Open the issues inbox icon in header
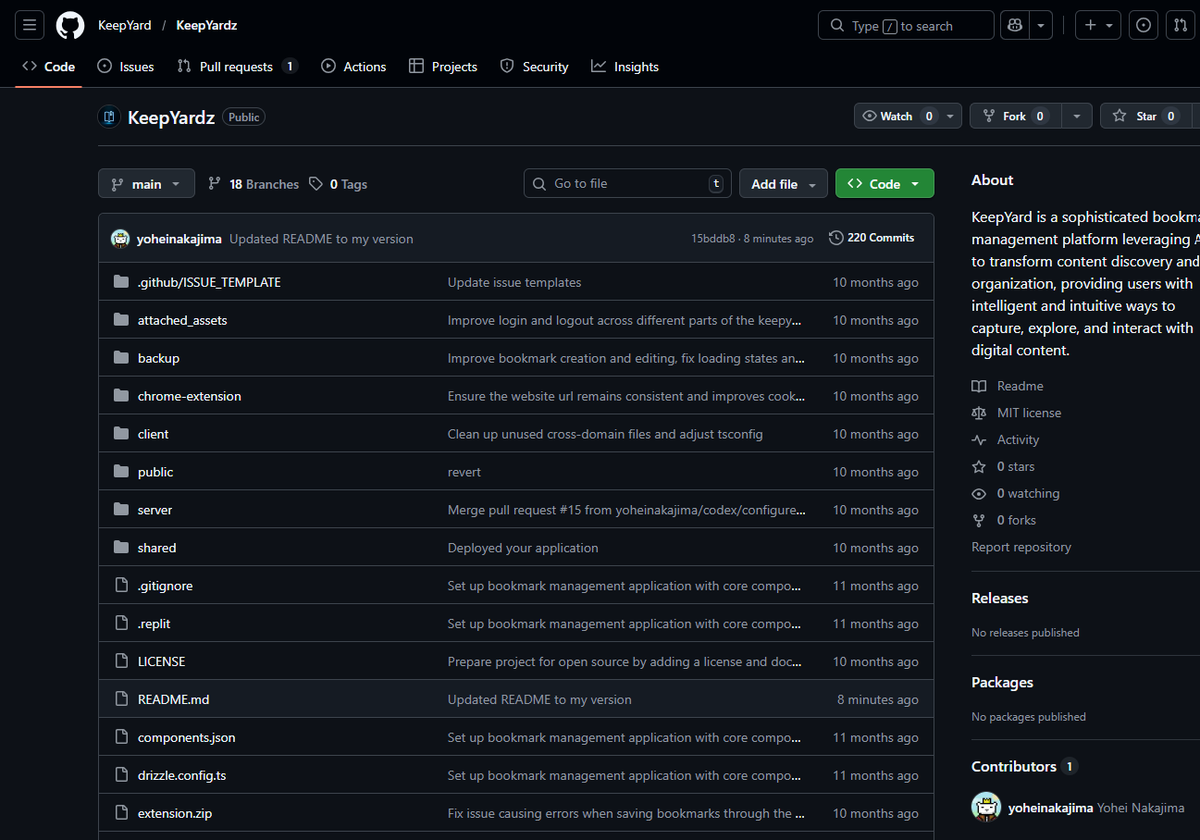Image resolution: width=1200 pixels, height=840 pixels. pos(1144,25)
